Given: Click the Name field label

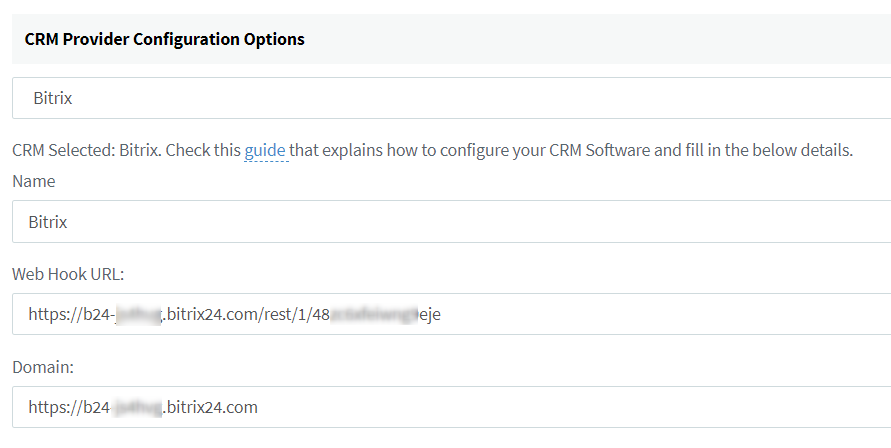Looking at the screenshot, I should point(34,181).
